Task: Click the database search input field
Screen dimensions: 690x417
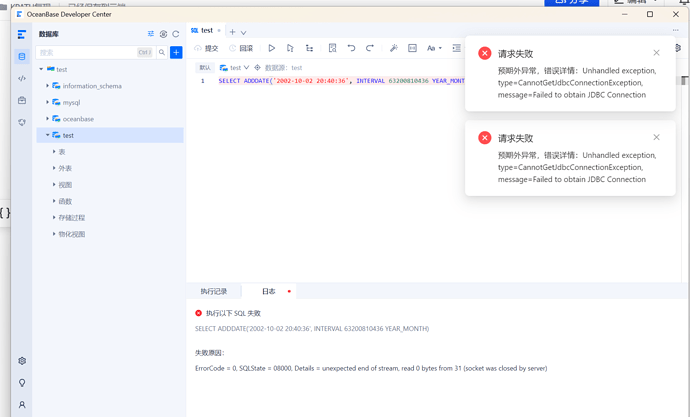Action: tap(90, 52)
